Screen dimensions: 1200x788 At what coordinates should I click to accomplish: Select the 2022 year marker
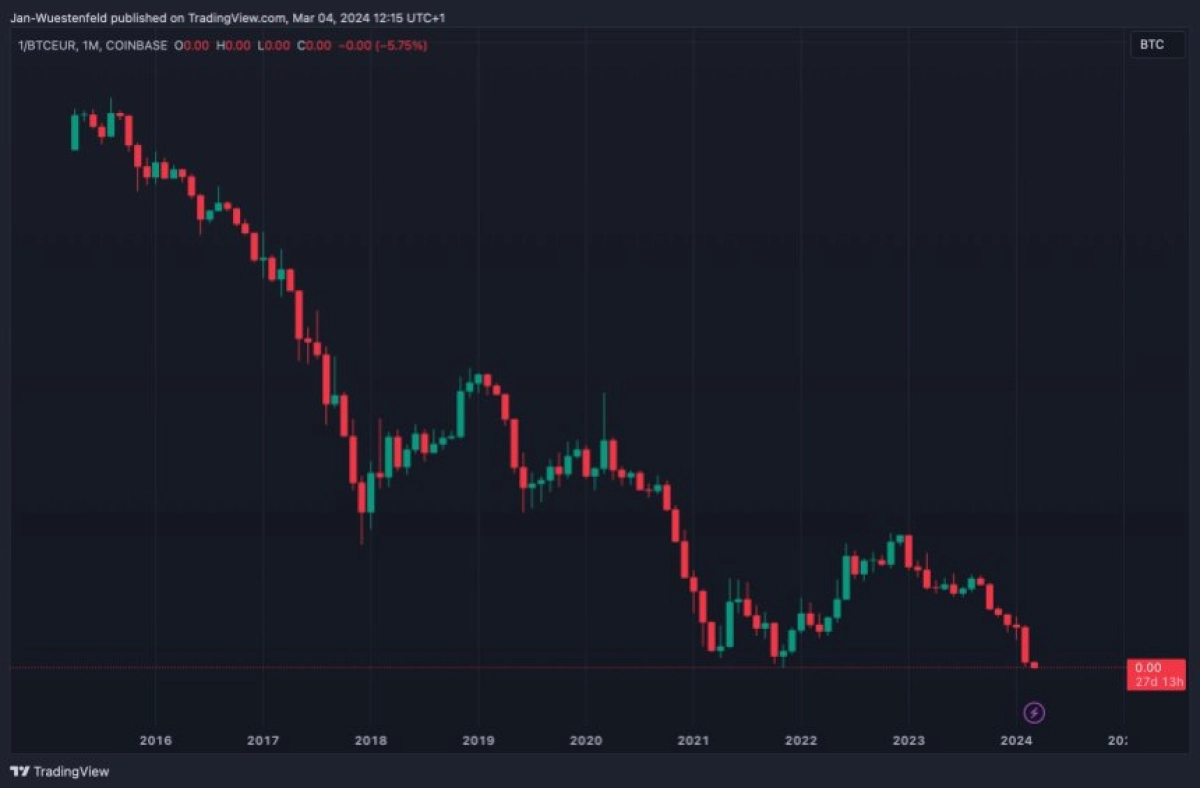[x=801, y=741]
